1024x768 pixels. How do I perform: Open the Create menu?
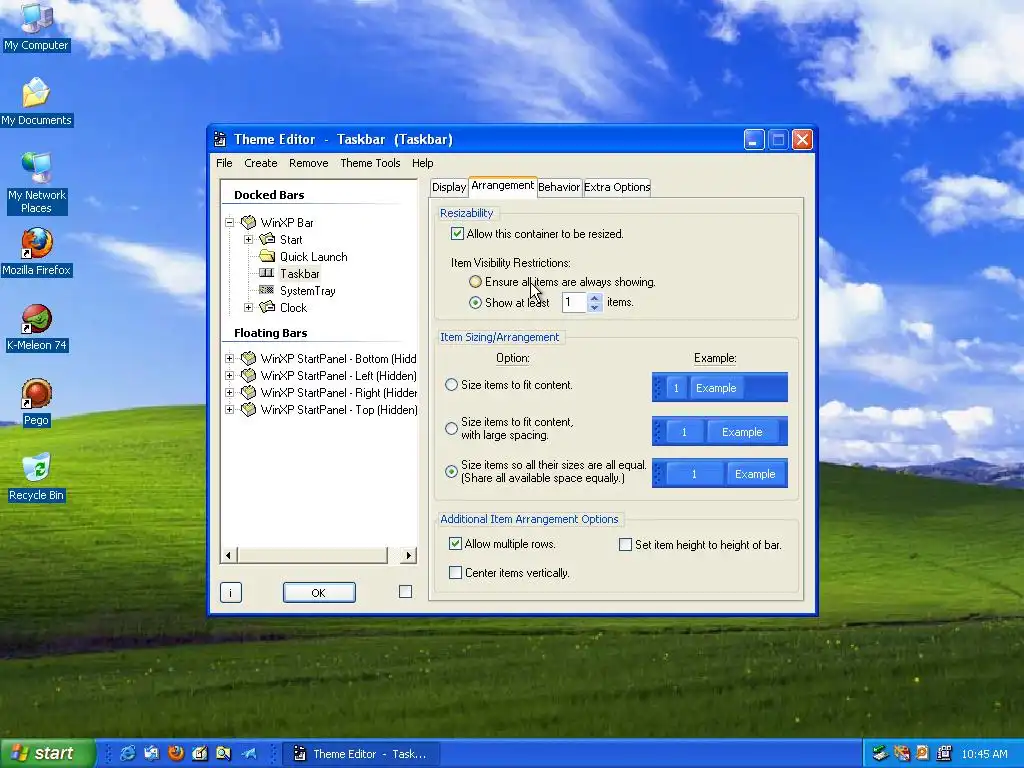pos(261,163)
